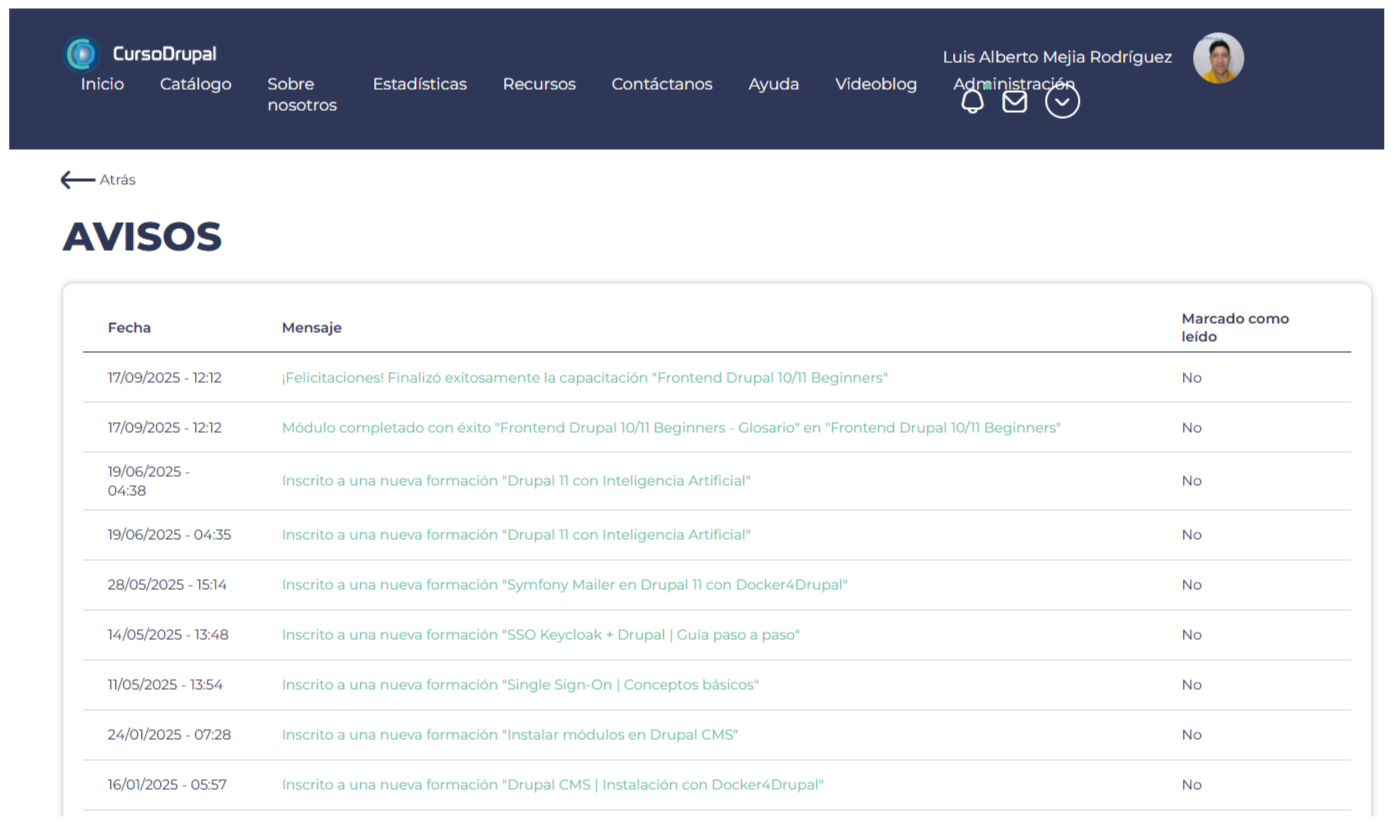Open the SSO Keycloak enrollment notice
The width and height of the screenshot is (1394, 825).
pyautogui.click(x=540, y=635)
